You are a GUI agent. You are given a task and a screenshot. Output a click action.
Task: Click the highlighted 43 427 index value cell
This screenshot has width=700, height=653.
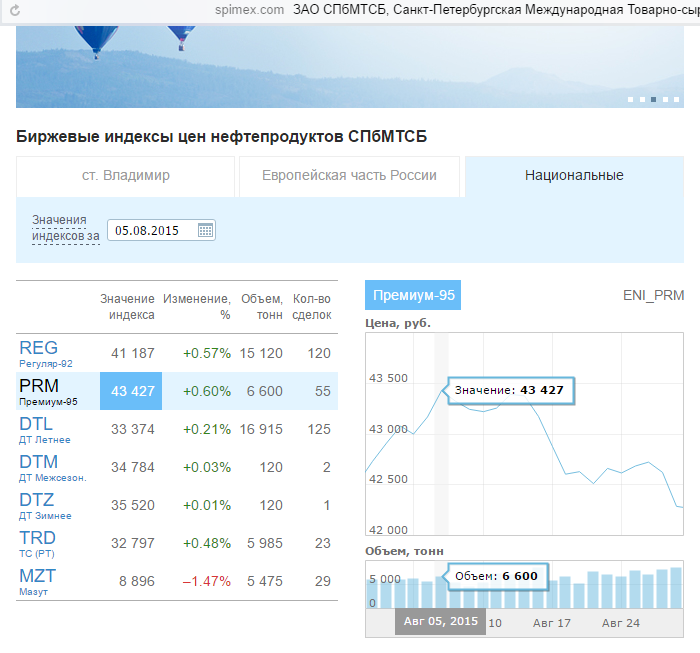click(x=131, y=391)
